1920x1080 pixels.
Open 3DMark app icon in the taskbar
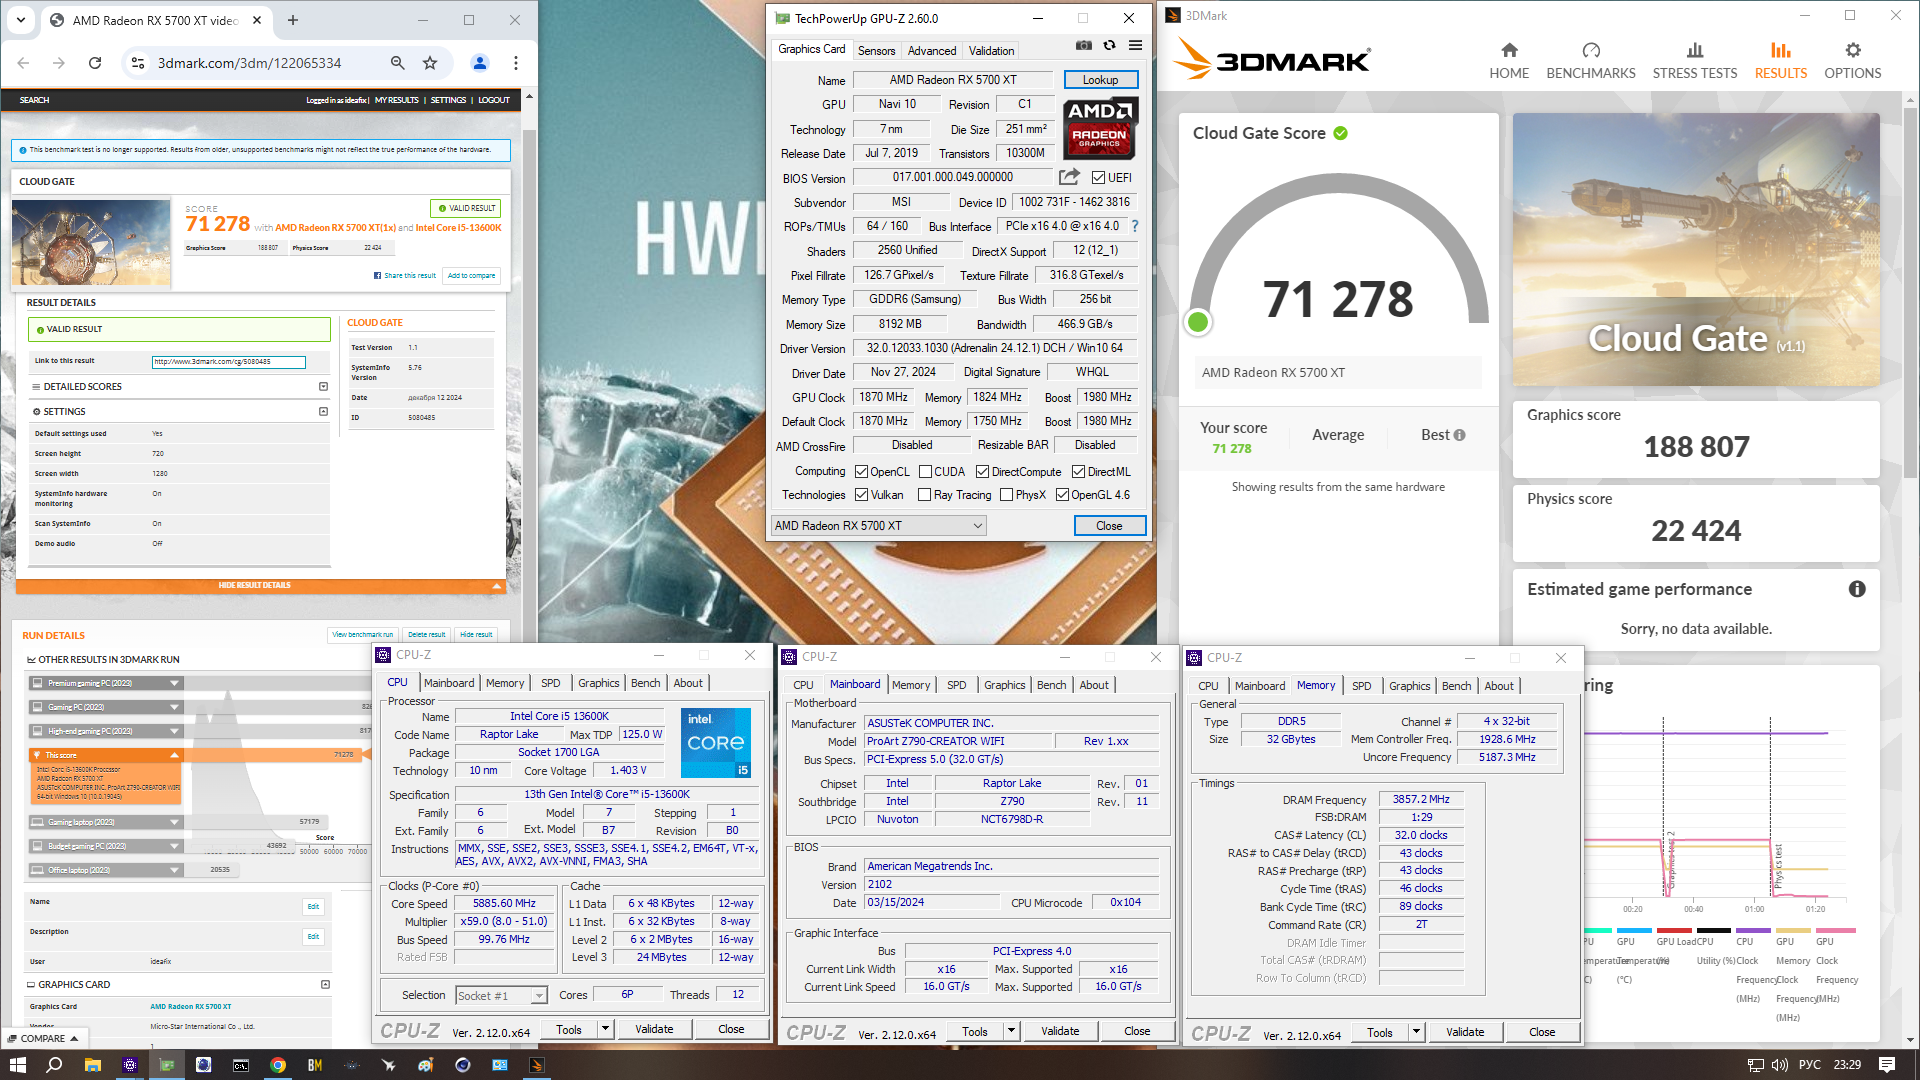tap(537, 1065)
